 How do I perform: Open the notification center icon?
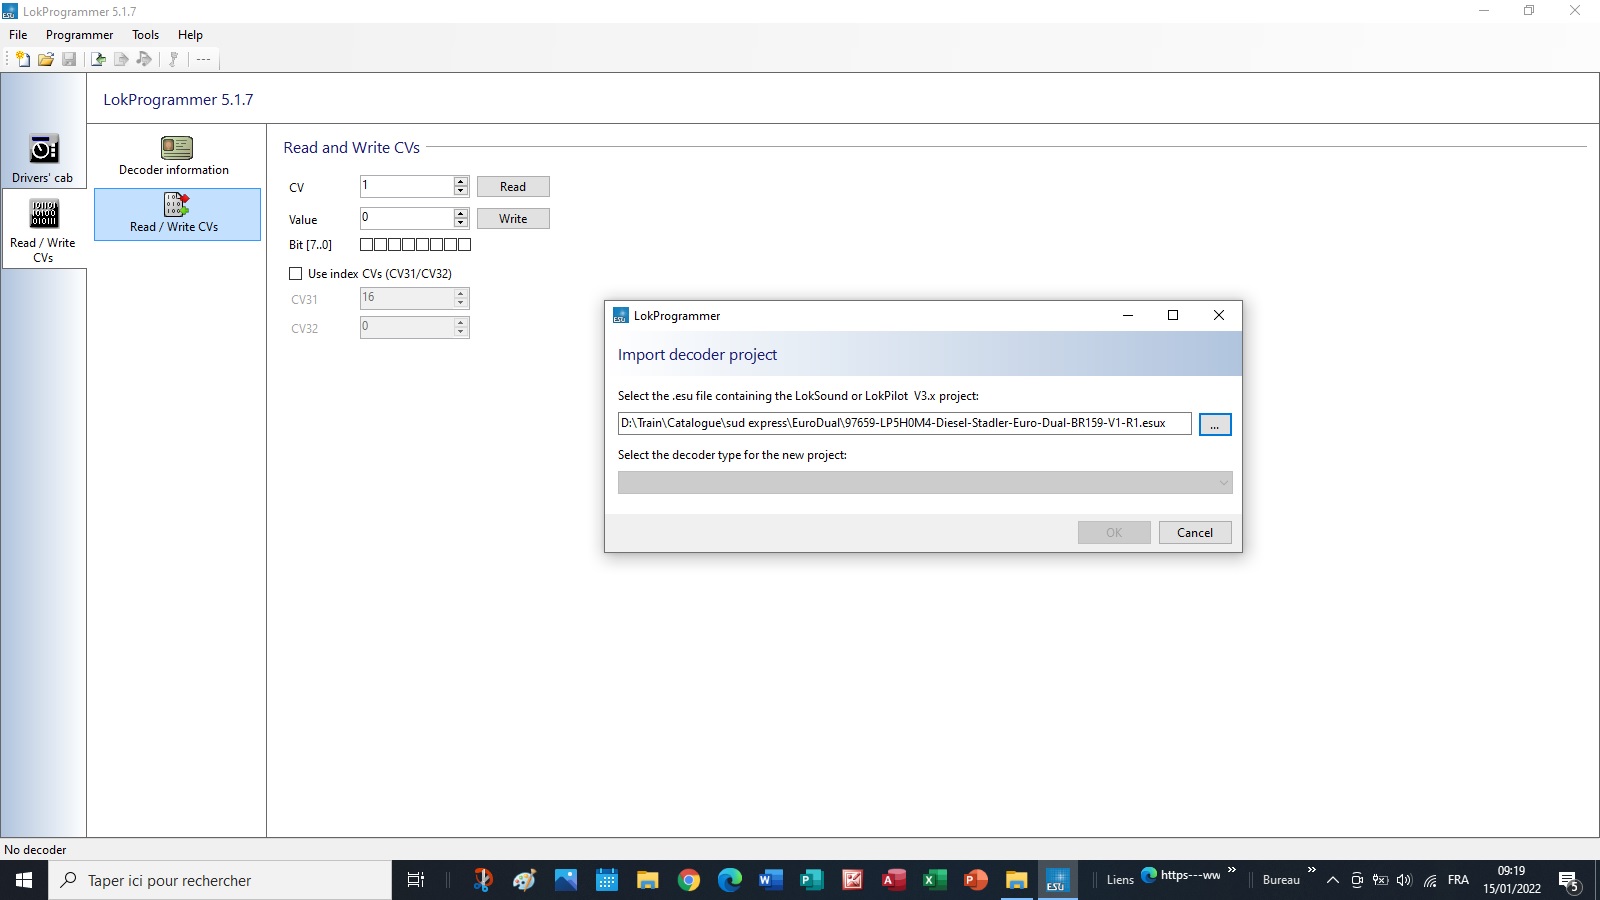click(x=1569, y=881)
